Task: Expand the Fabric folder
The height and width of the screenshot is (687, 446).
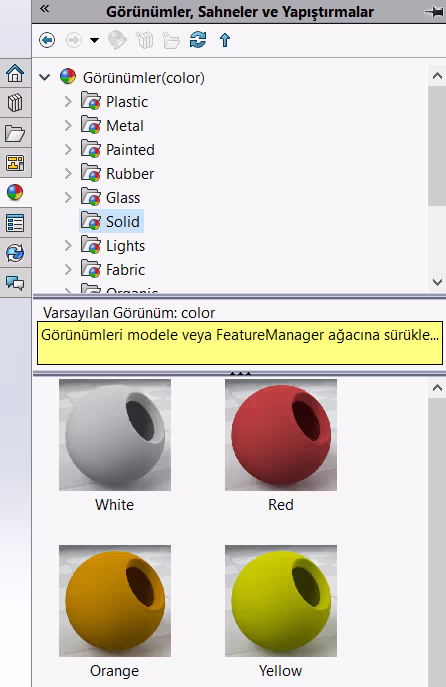Action: pos(68,270)
